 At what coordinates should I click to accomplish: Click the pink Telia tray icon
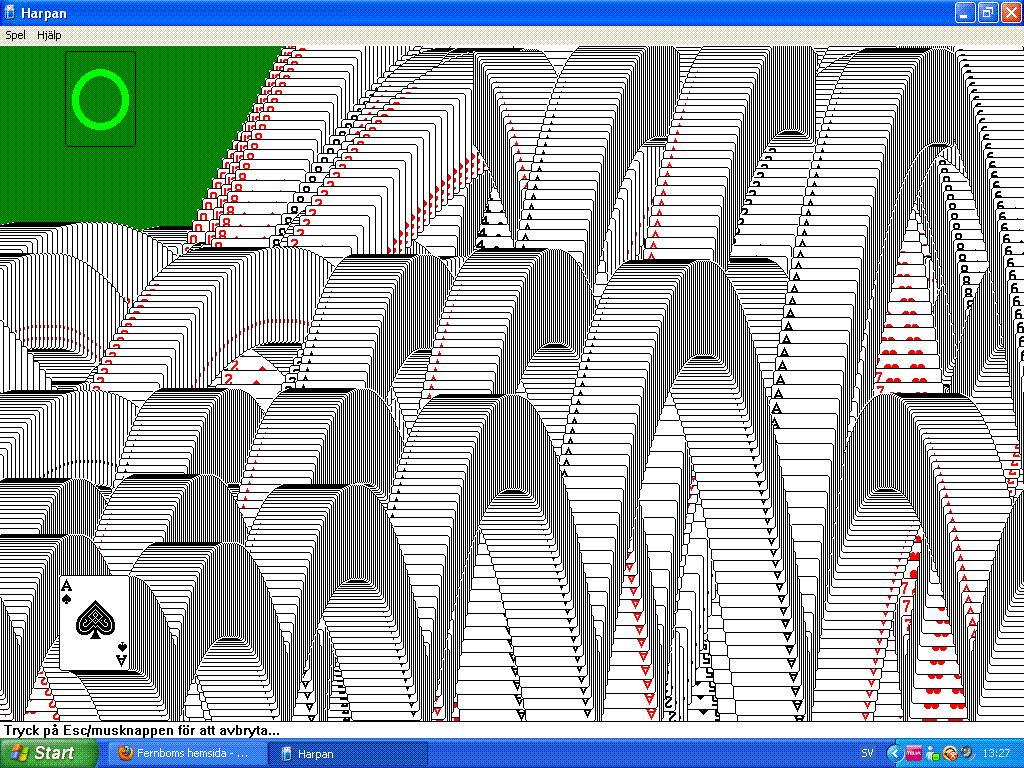point(913,753)
